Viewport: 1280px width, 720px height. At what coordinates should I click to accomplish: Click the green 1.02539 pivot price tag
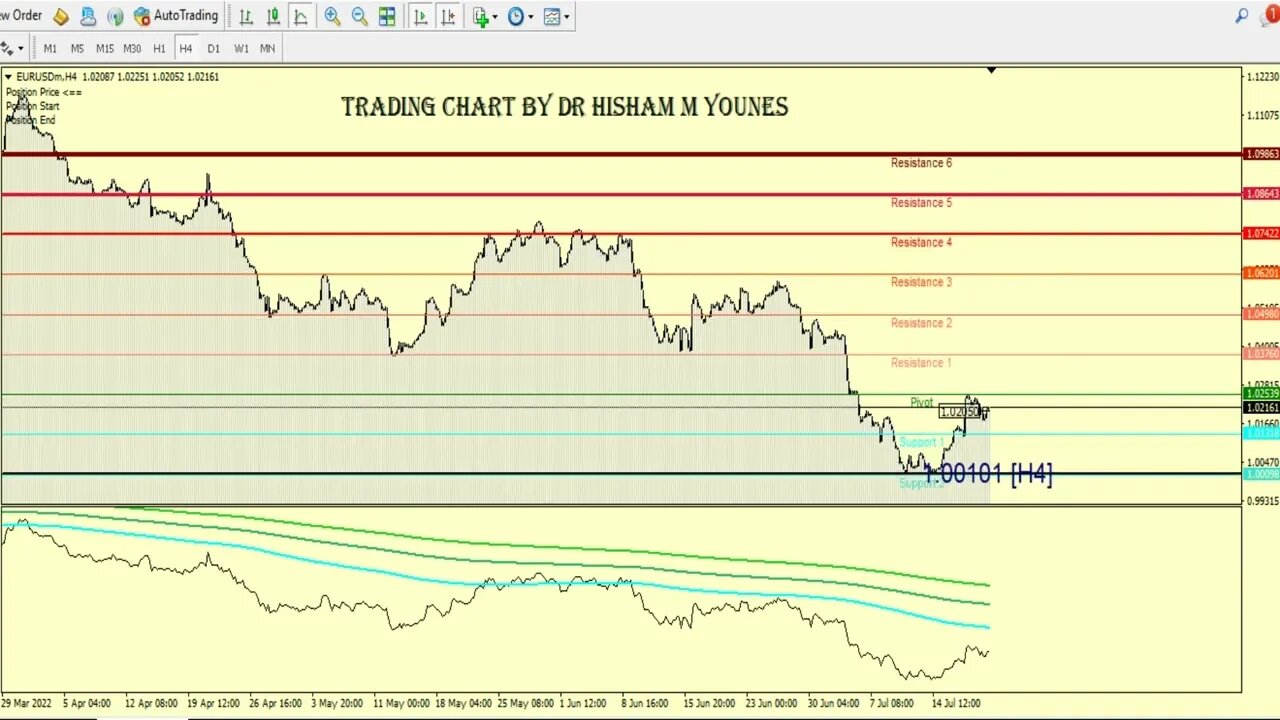point(1261,394)
